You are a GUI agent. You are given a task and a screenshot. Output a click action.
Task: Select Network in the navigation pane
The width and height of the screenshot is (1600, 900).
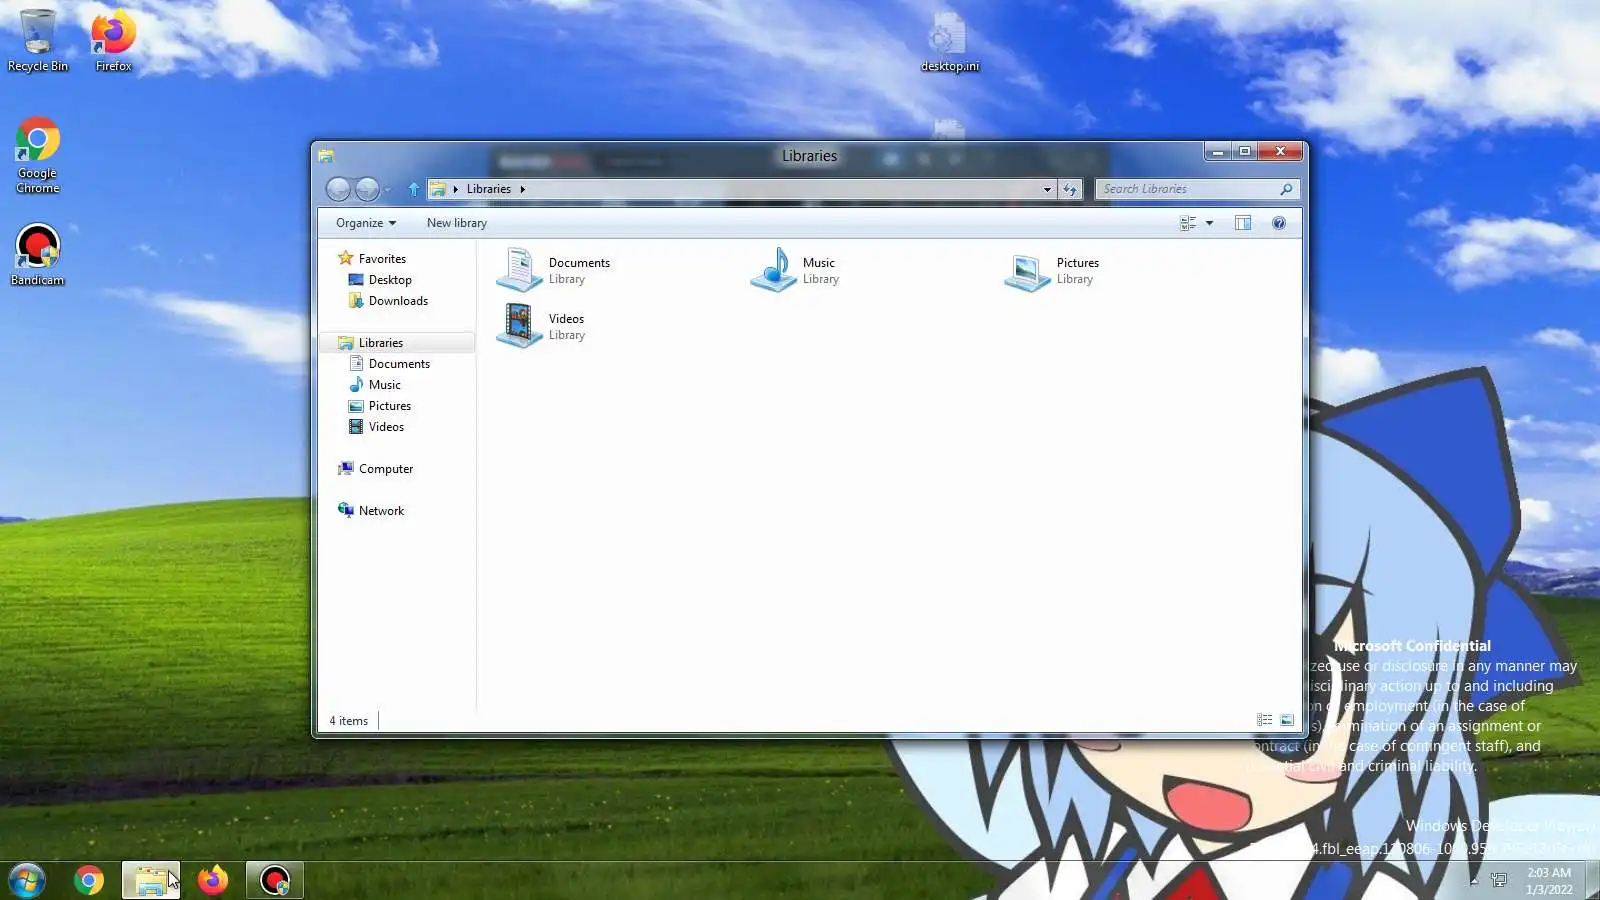point(371,511)
